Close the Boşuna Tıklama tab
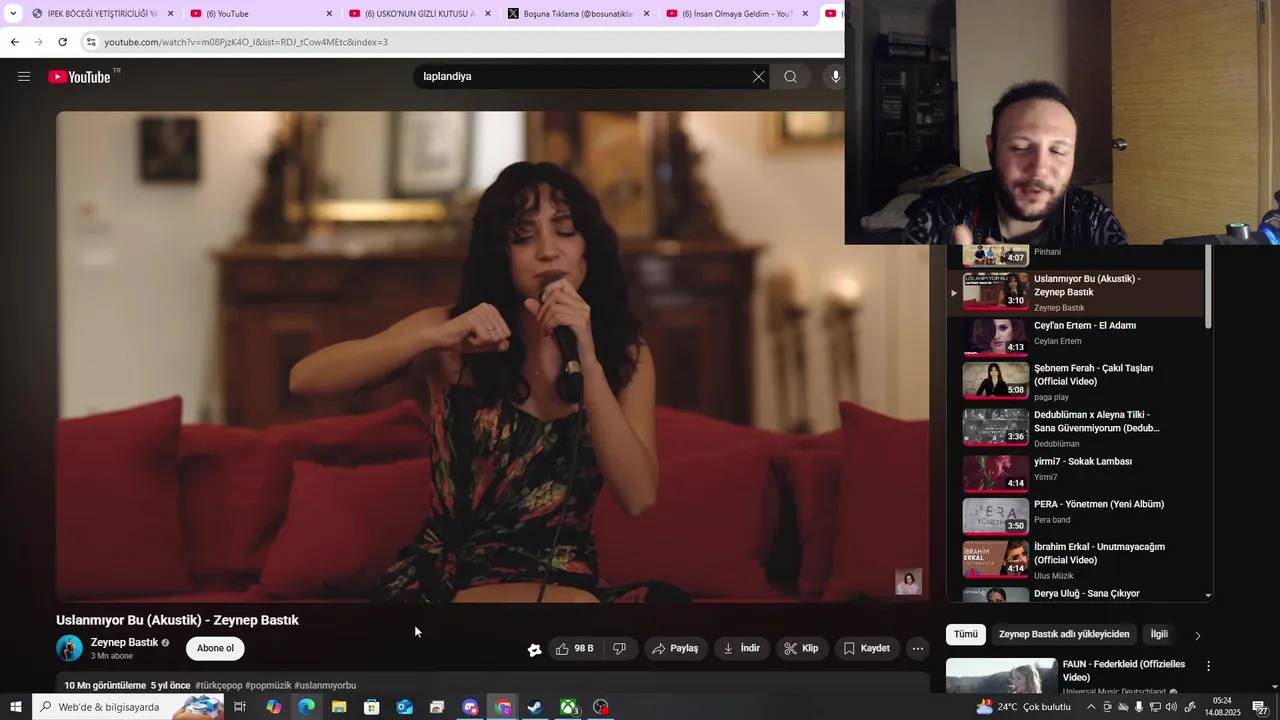1280x720 pixels. [x=646, y=14]
